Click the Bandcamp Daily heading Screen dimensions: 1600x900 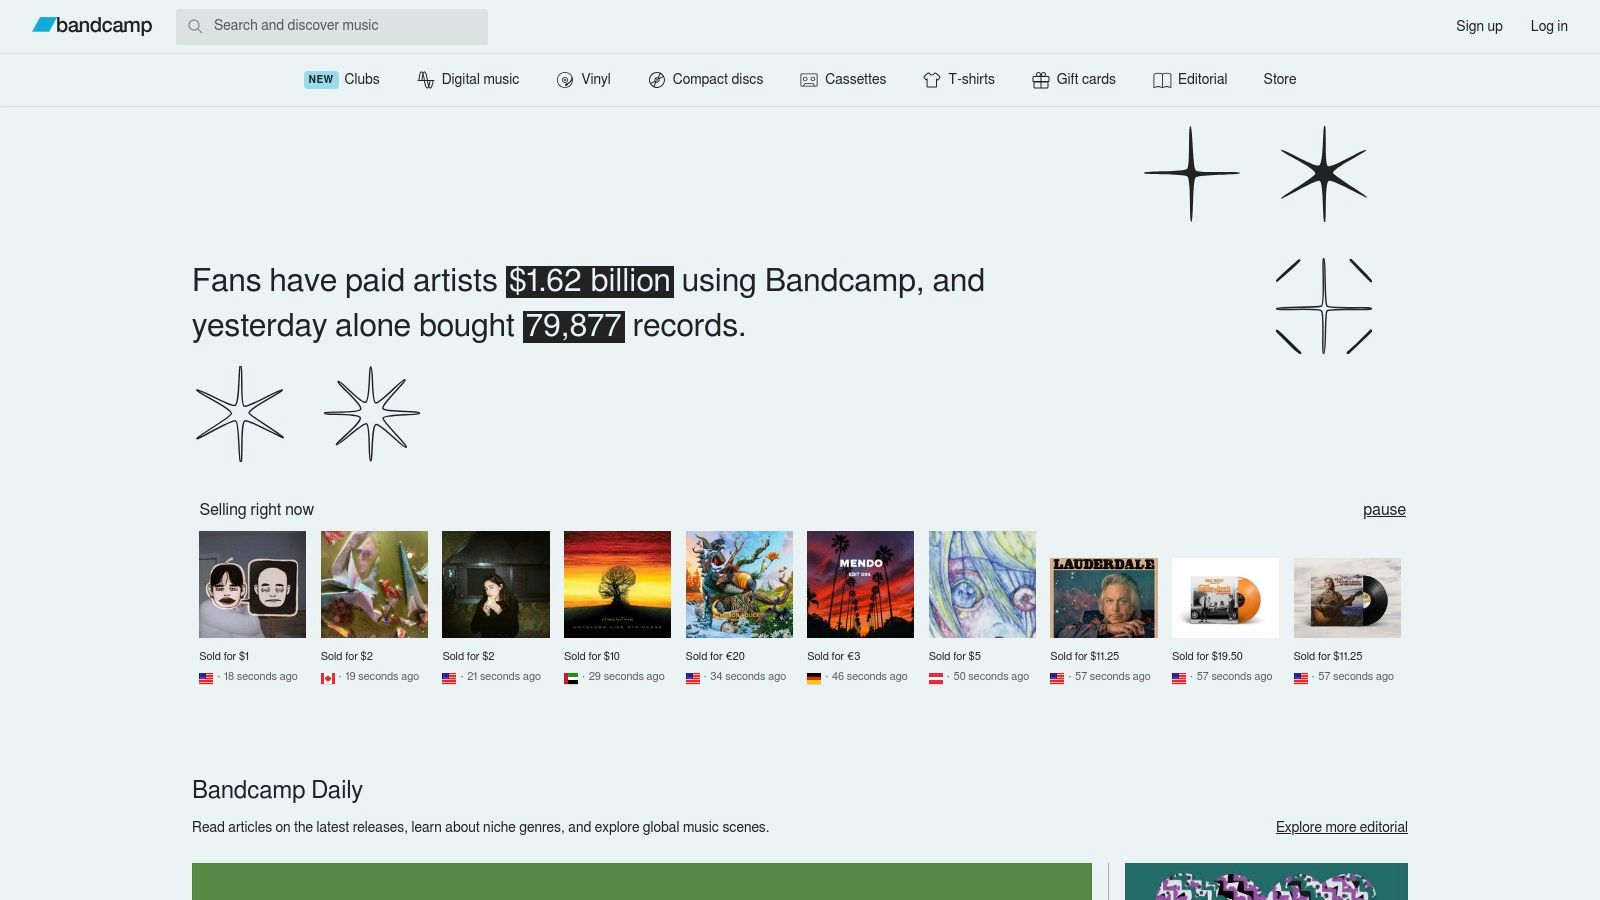point(277,790)
